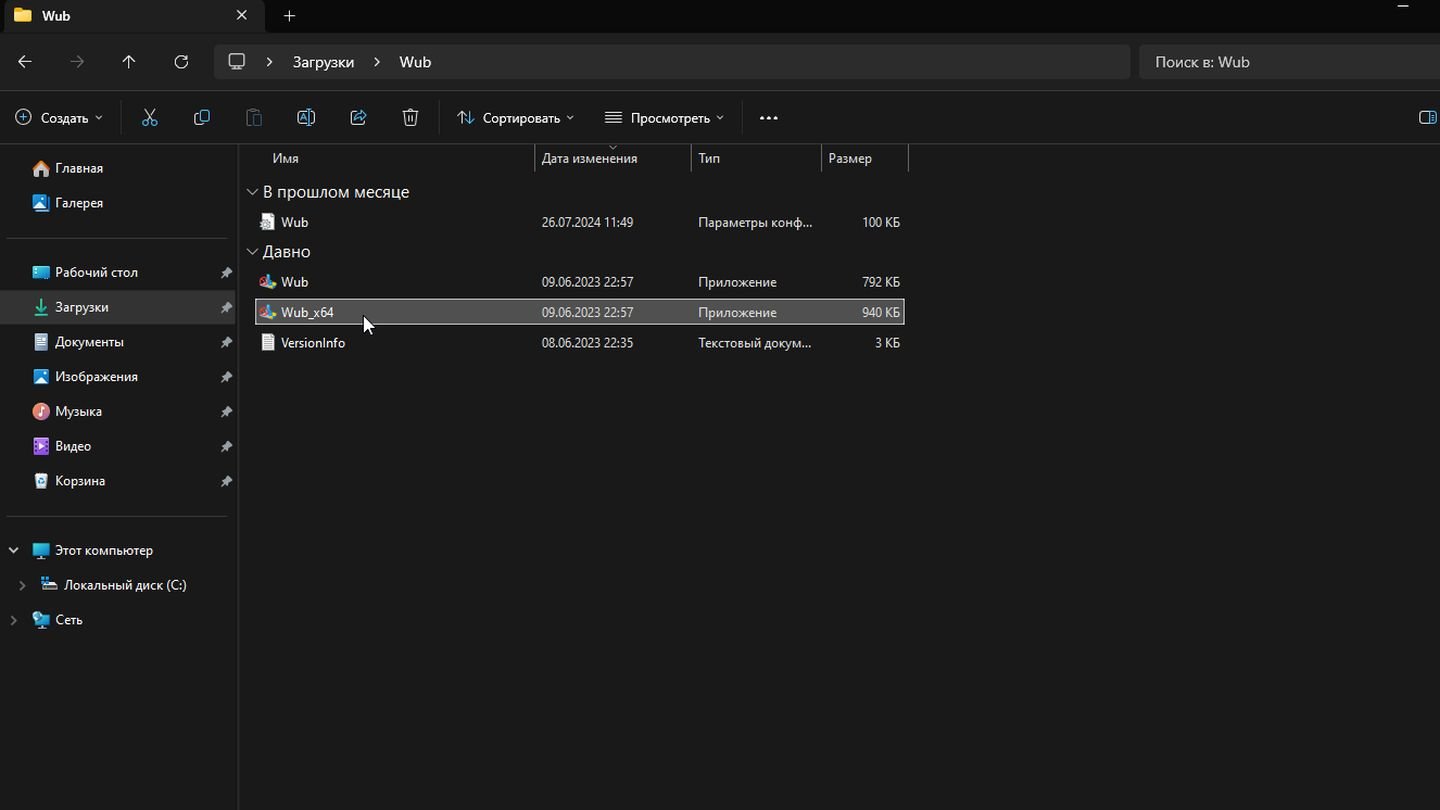
Task: Click Wub in the address bar breadcrumb
Action: point(415,62)
